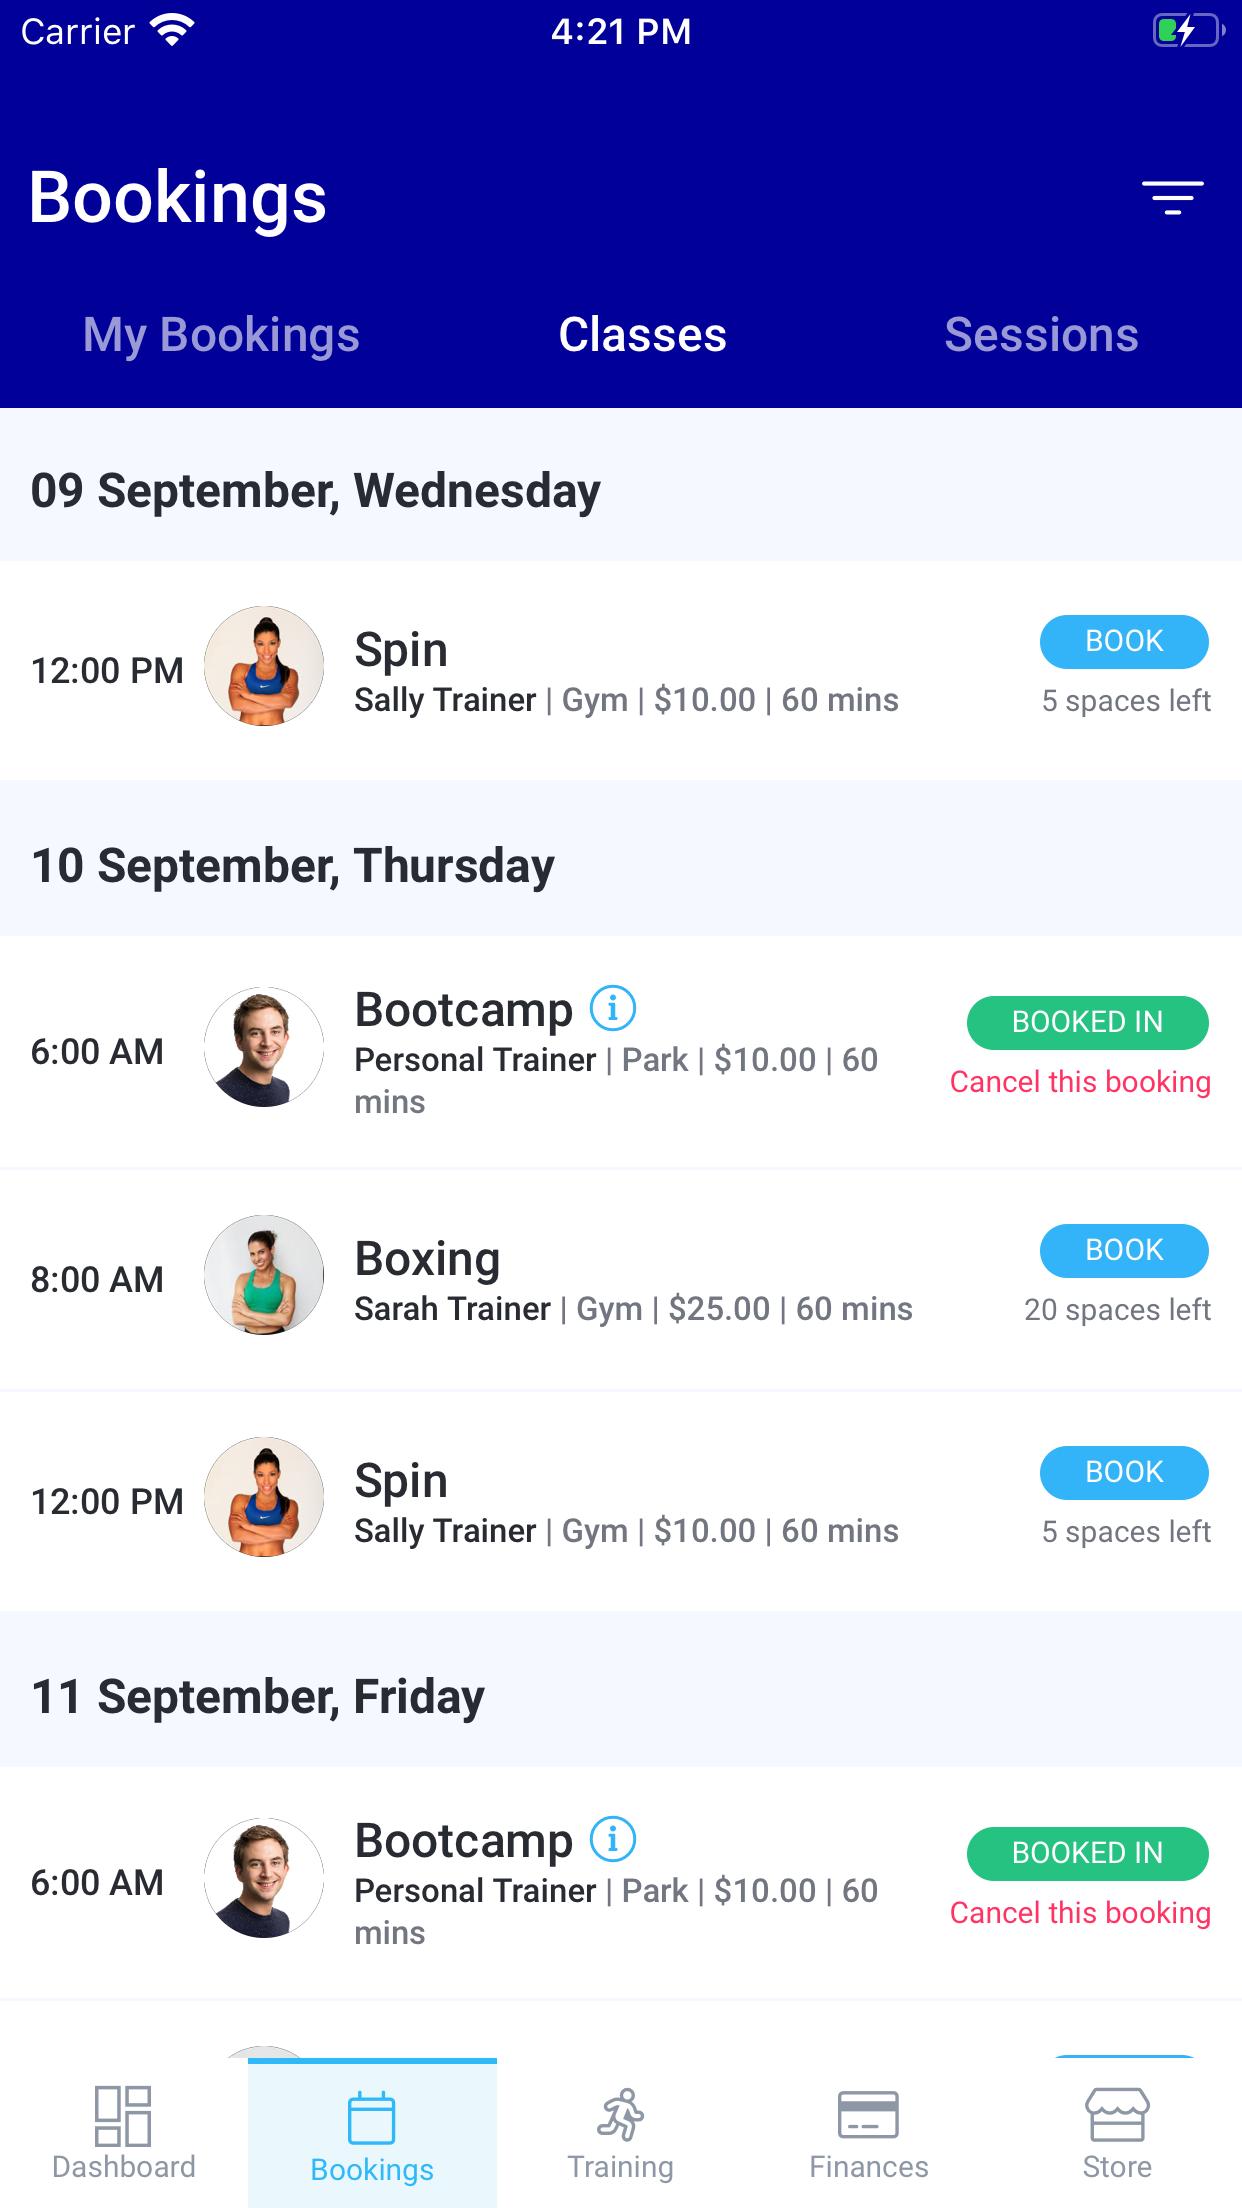The height and width of the screenshot is (2208, 1242).
Task: Book the Boxing class with Sarah Trainer
Action: (1124, 1251)
